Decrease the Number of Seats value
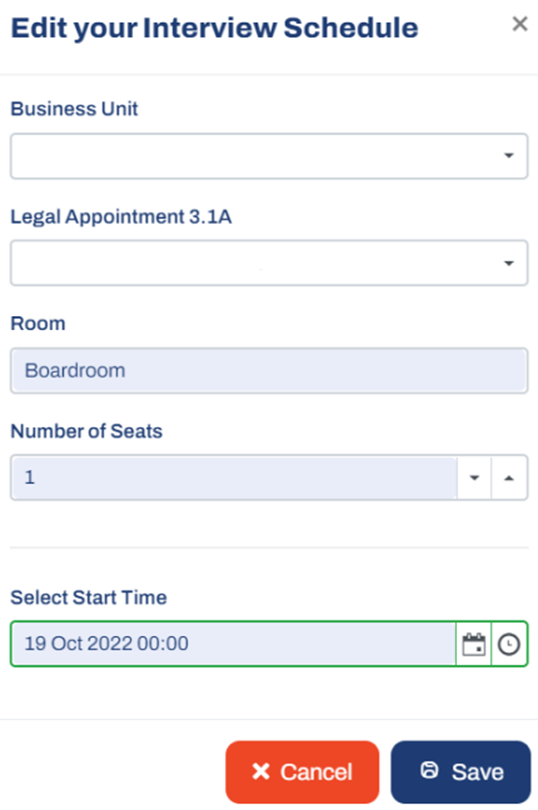 pyautogui.click(x=474, y=477)
